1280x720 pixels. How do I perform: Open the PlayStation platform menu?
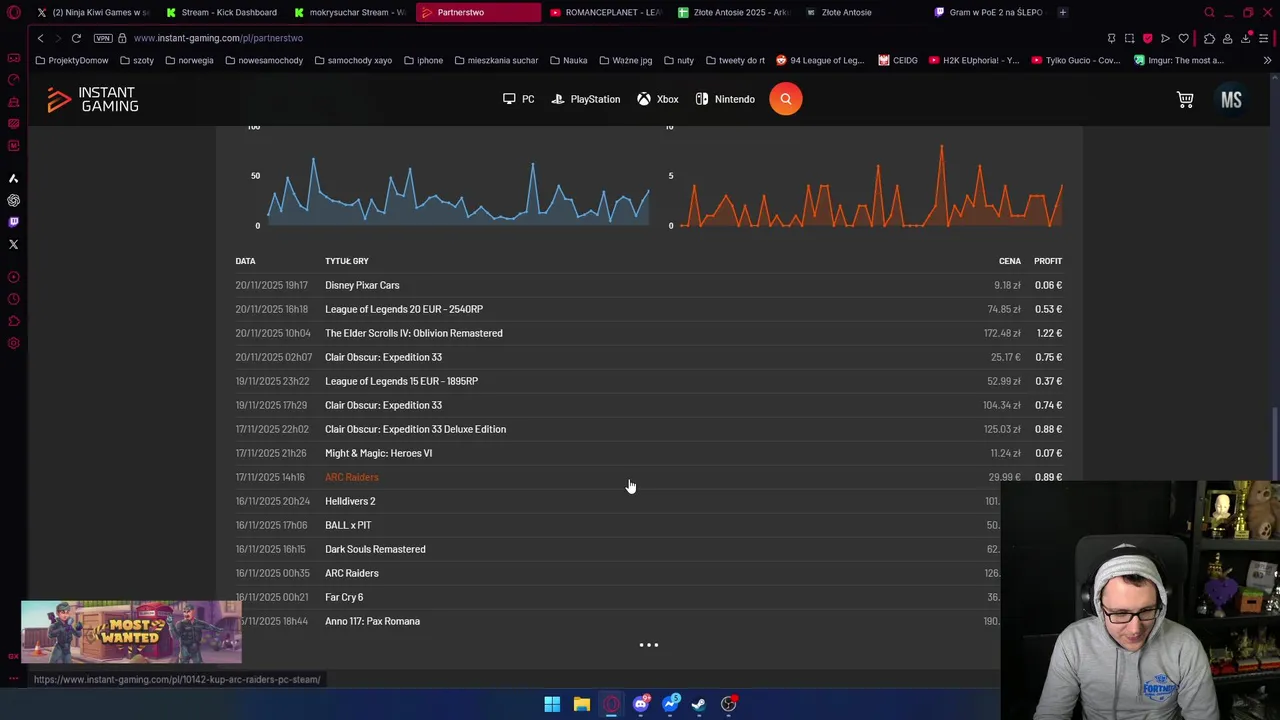(586, 99)
